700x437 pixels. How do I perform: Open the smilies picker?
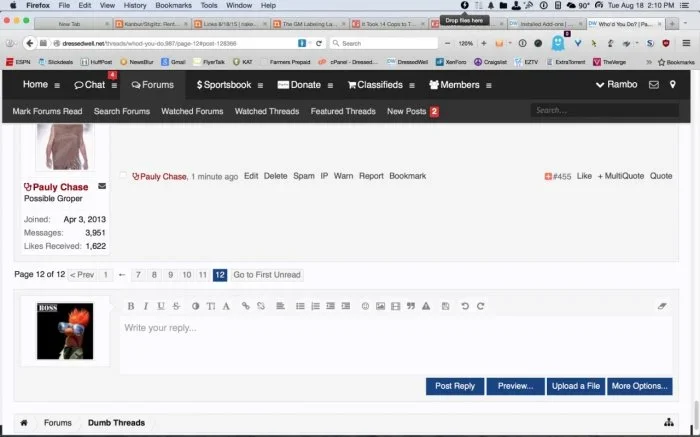[365, 306]
